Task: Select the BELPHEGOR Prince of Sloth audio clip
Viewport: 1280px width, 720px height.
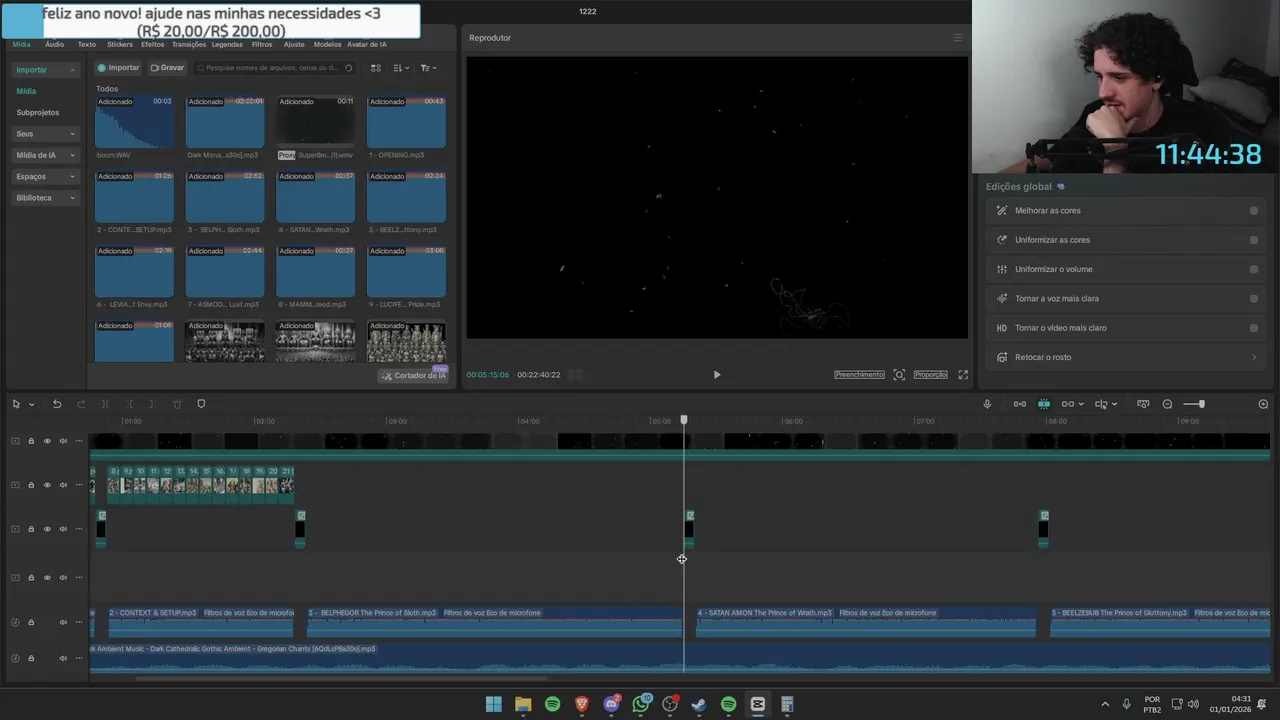Action: pyautogui.click(x=494, y=621)
